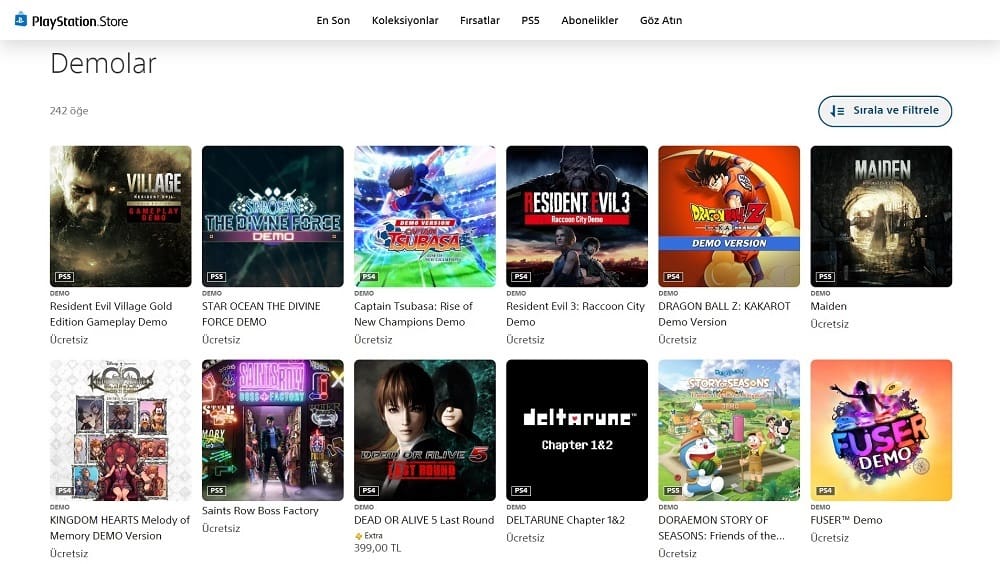The width and height of the screenshot is (1000, 564).
Task: Click the DELTARUNE Chapter 1&2 title text
Action: [565, 520]
